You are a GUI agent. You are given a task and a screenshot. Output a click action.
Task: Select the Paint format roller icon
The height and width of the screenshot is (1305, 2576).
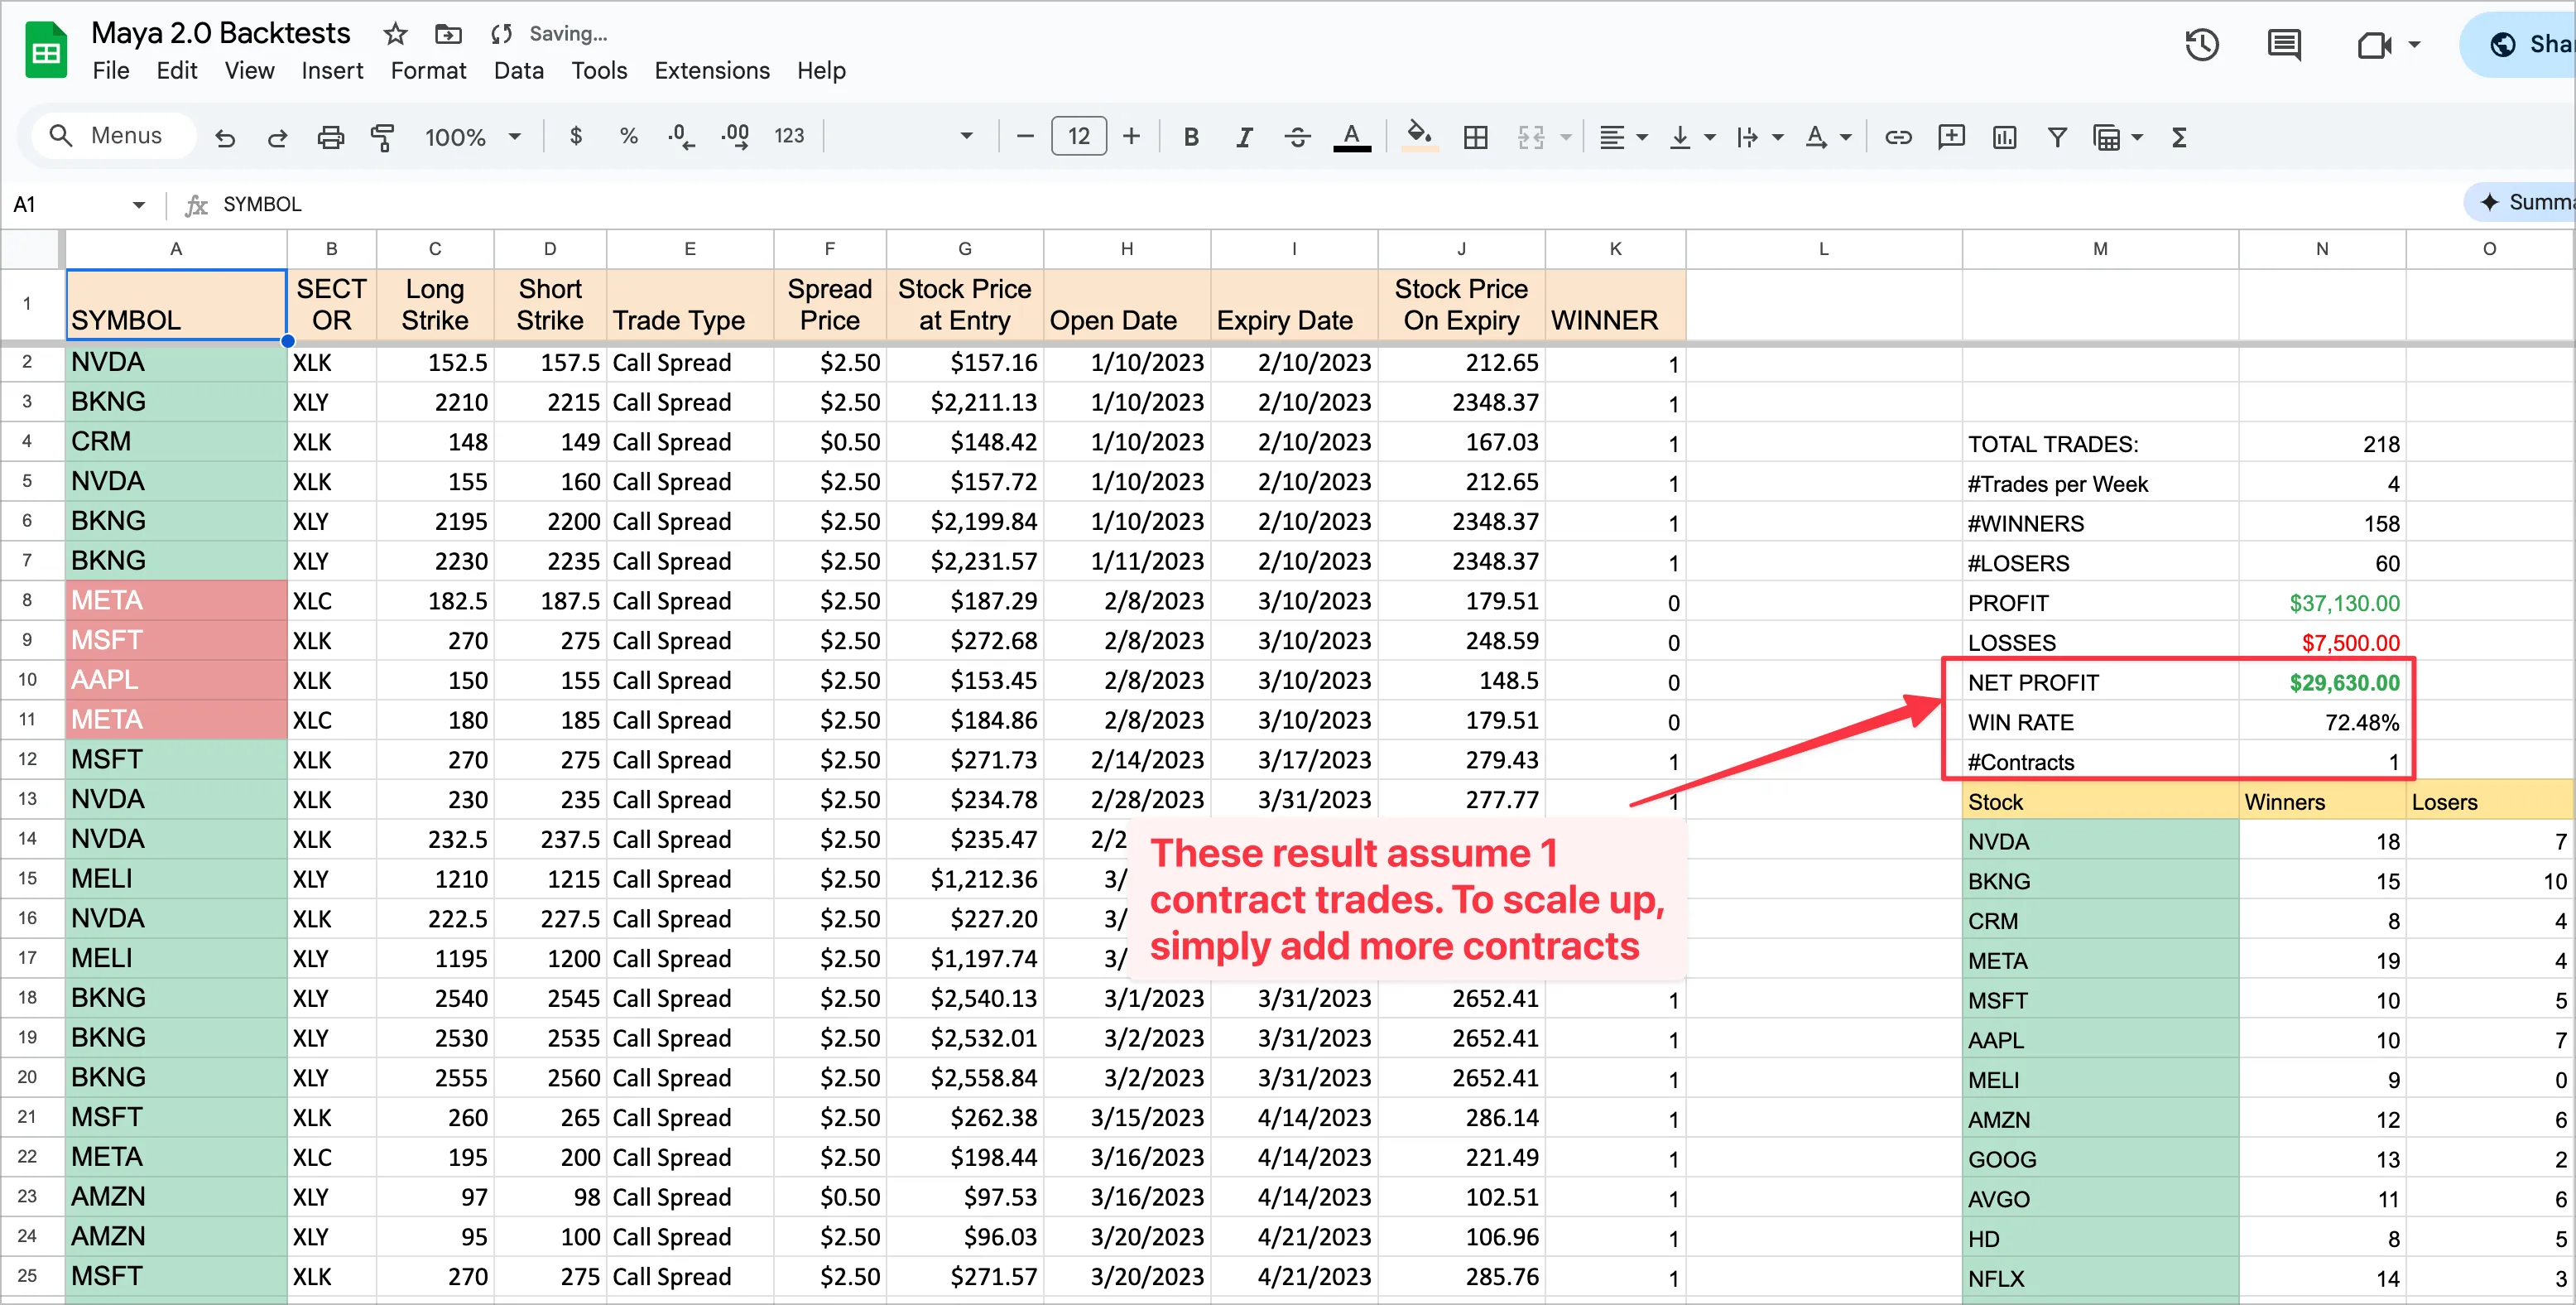[x=382, y=137]
